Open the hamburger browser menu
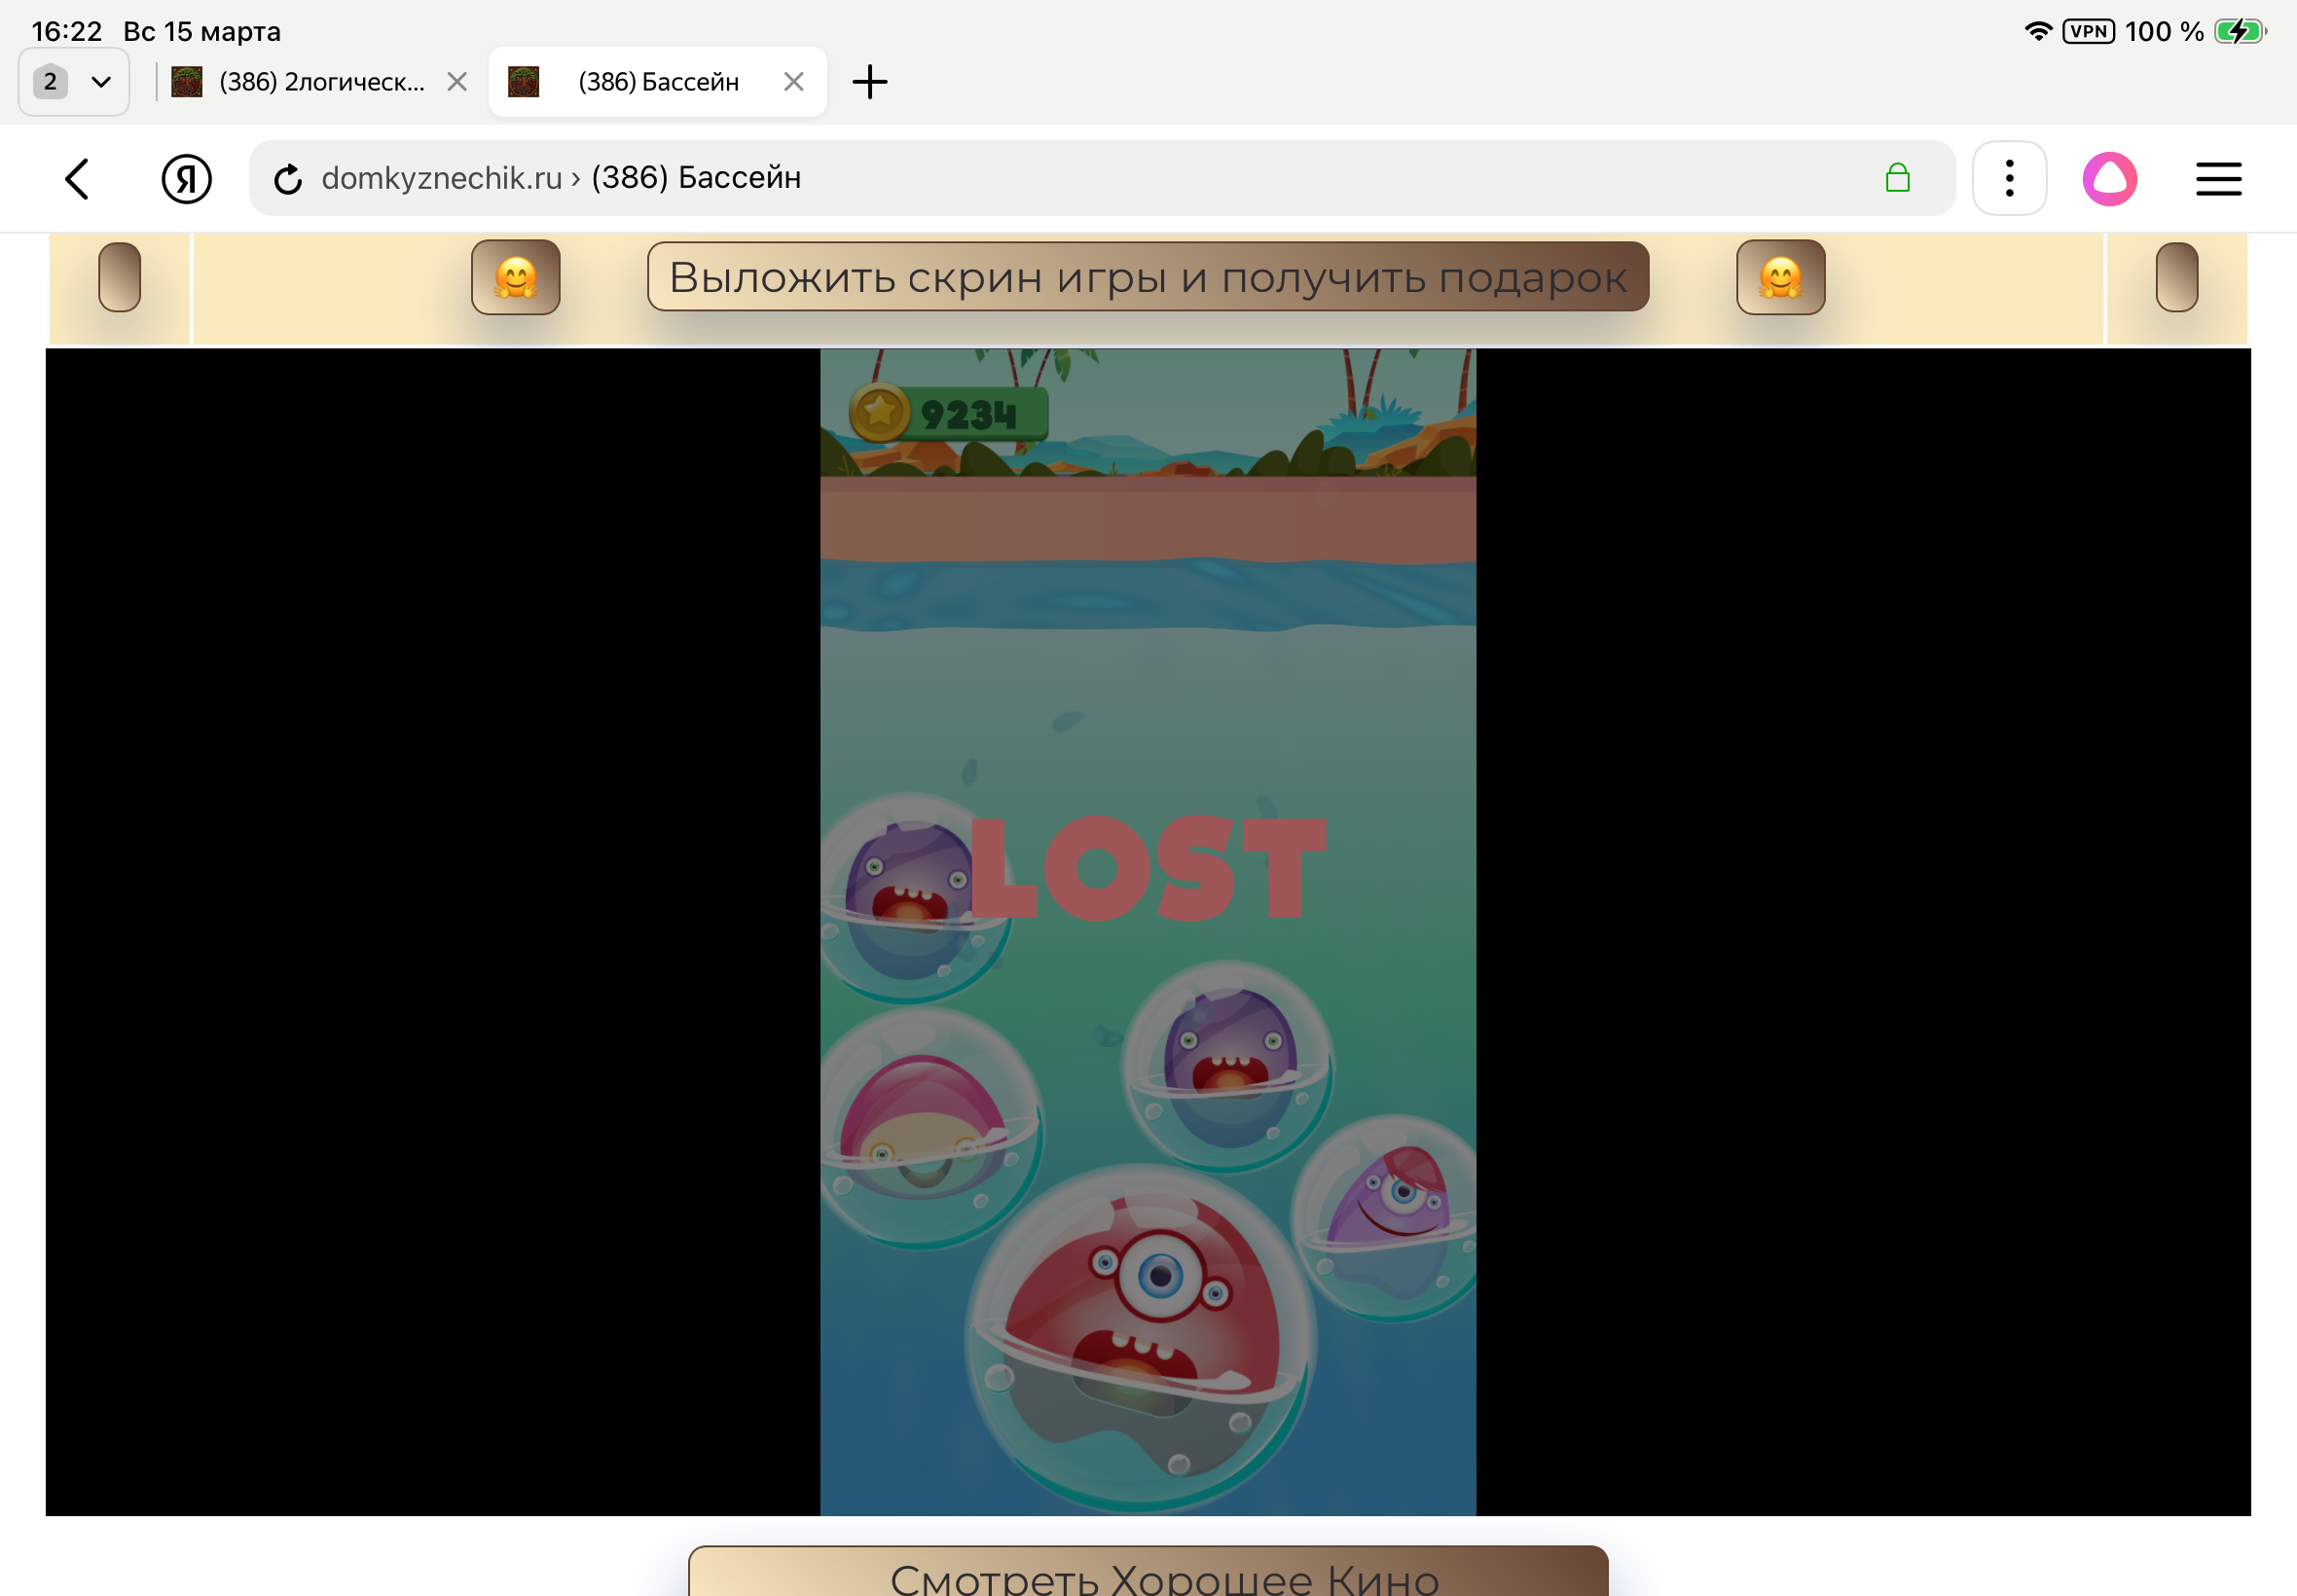The width and height of the screenshot is (2297, 1596). (x=2217, y=179)
